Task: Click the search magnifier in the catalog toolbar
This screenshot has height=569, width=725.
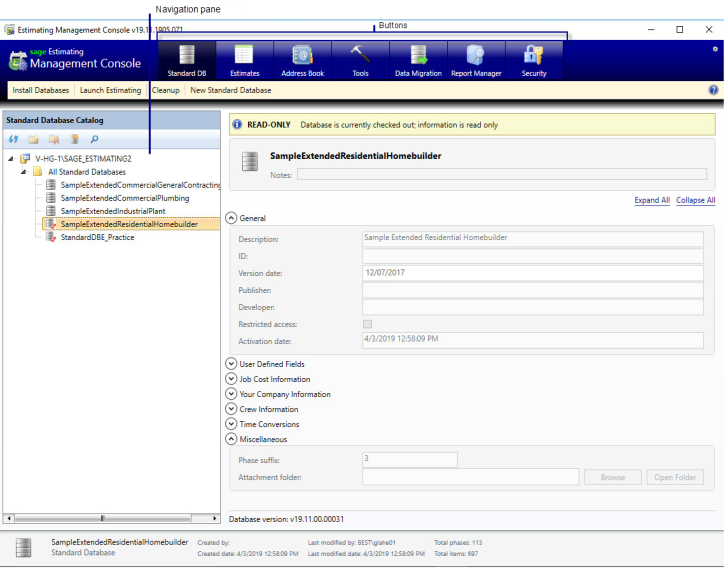Action: coord(94,140)
